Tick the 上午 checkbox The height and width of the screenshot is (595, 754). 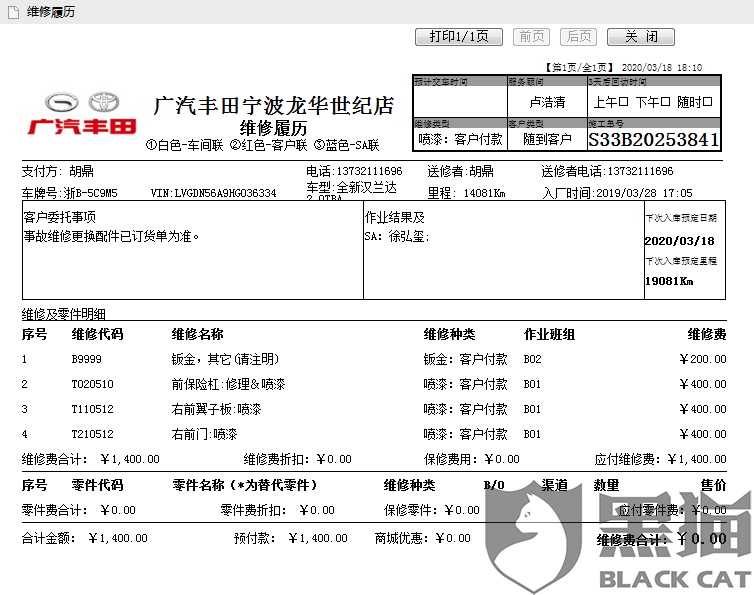[x=623, y=102]
